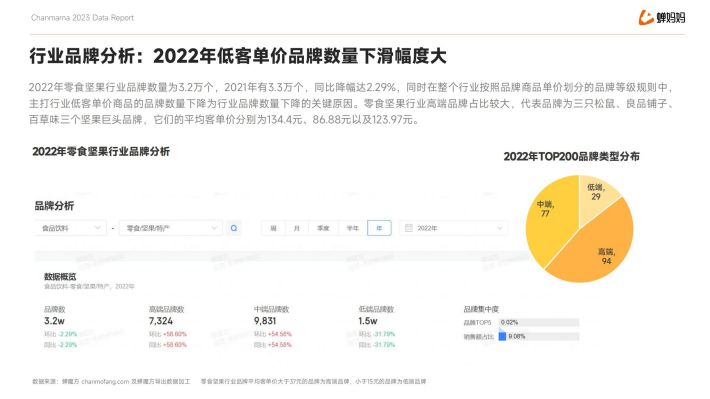Viewport: 710px width, 399px height.
Task: Select the 年 (year) time range tab
Action: (379, 228)
